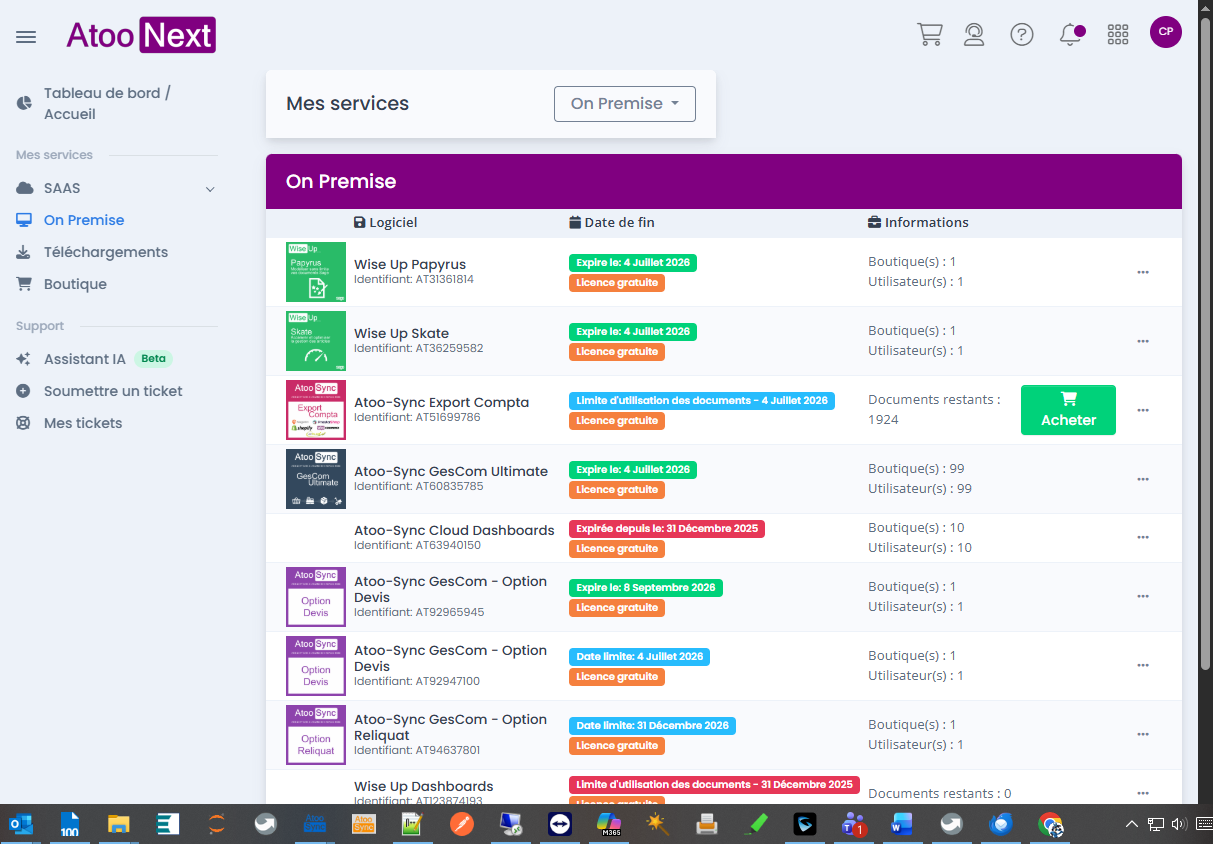Click the green Acheter button
This screenshot has width=1213, height=844.
[x=1068, y=410]
